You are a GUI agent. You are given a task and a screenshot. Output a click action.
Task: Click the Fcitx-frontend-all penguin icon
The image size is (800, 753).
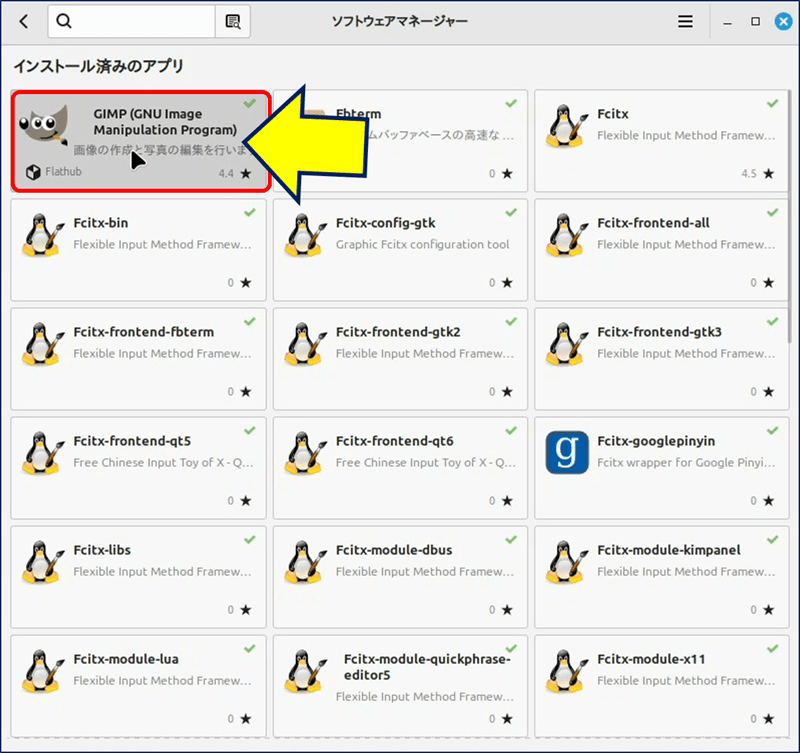[566, 235]
